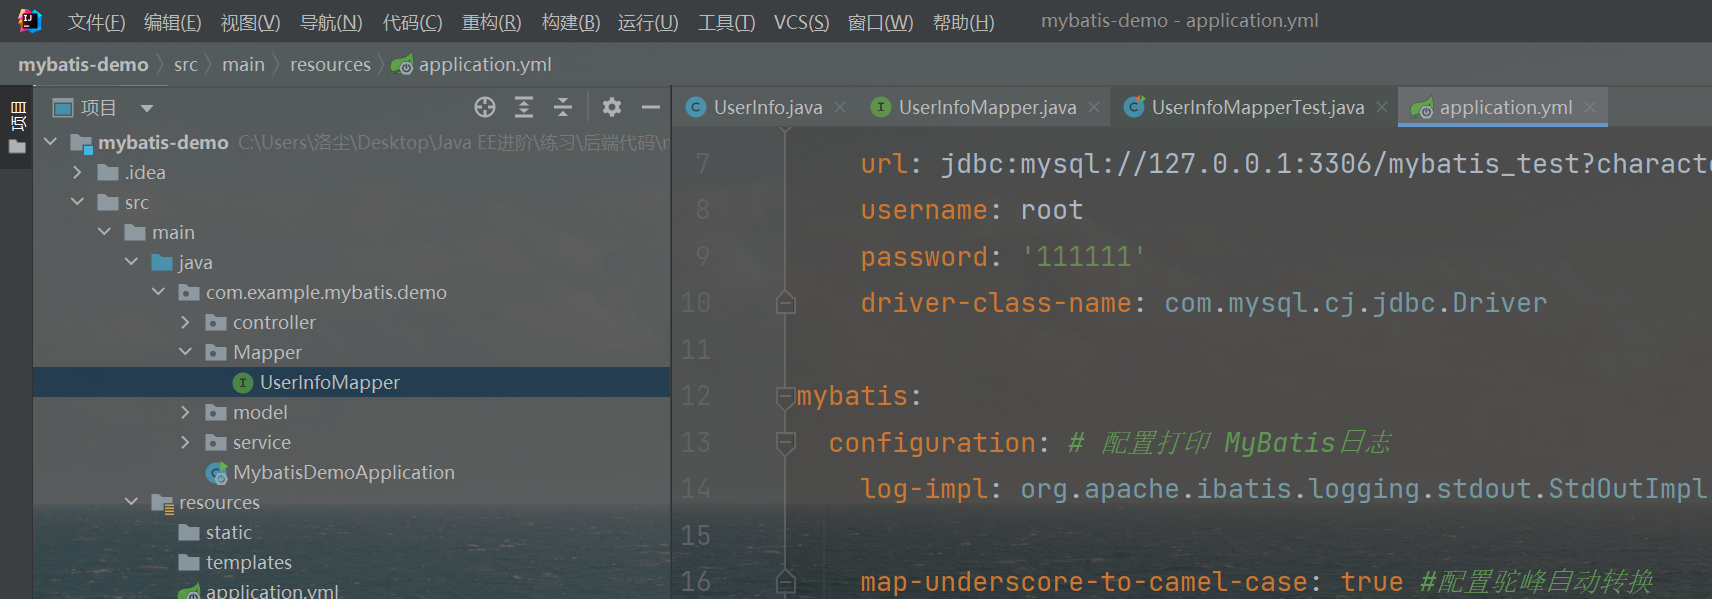Click the Expand All icon in project panel

(524, 107)
